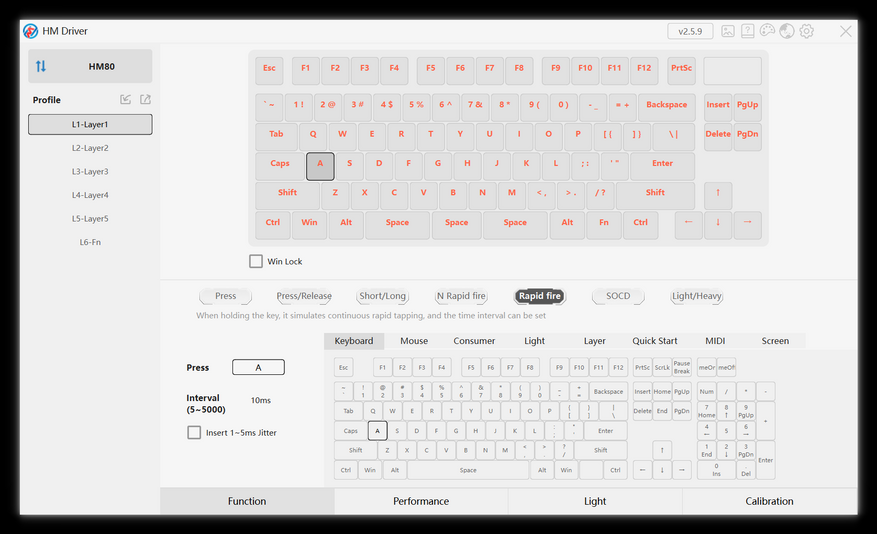
Task: Switch to the Screen tab
Action: (775, 341)
